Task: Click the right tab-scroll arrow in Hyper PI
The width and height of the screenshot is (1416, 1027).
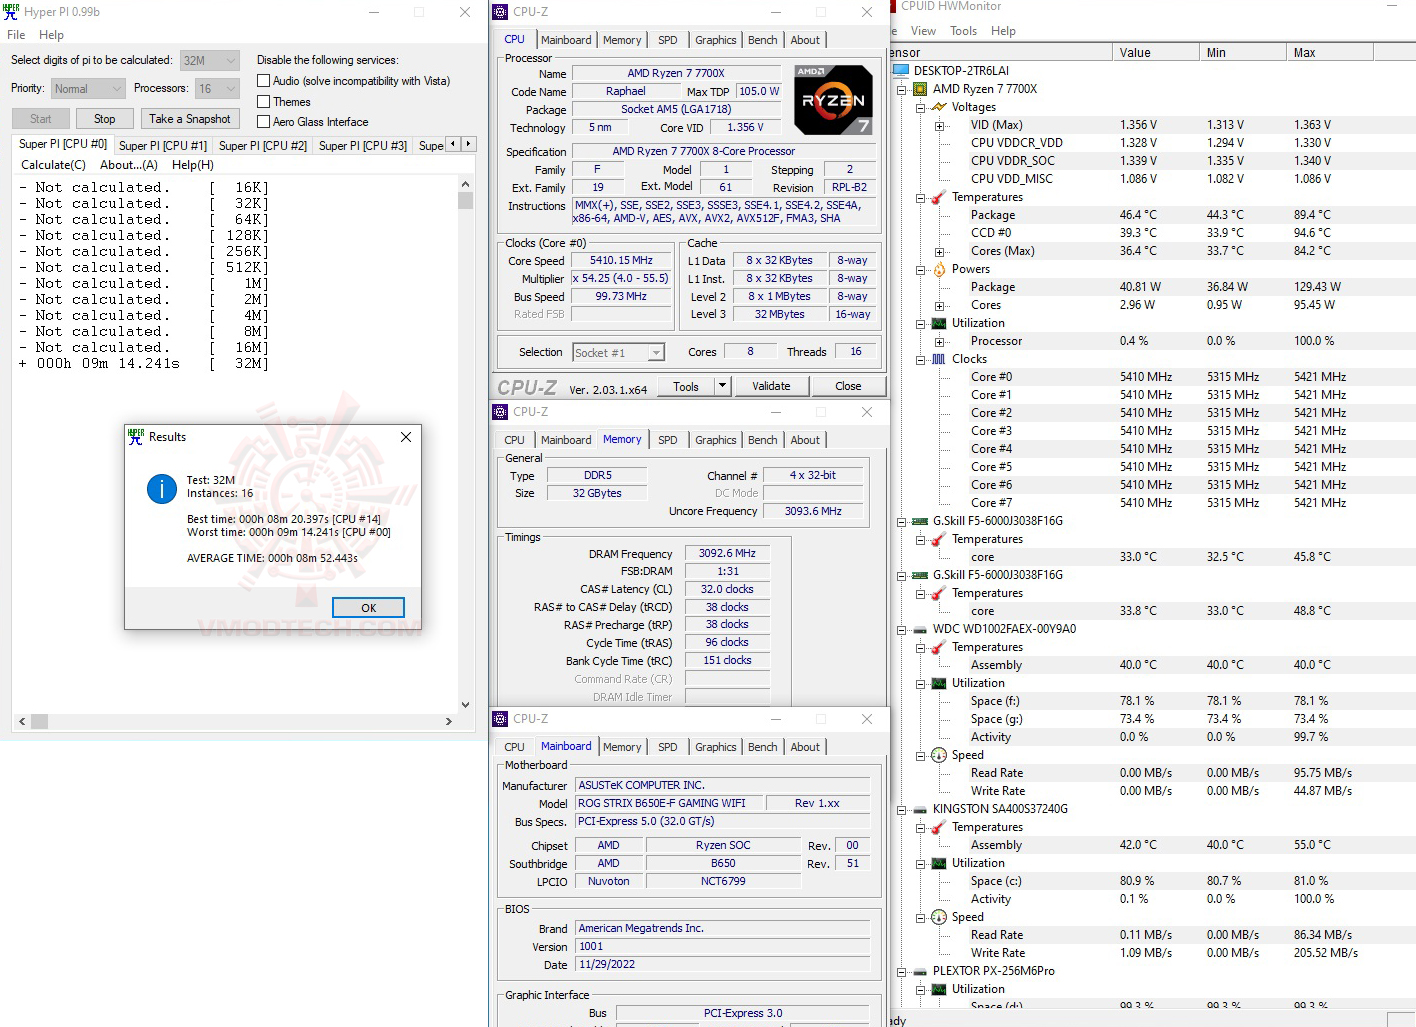Action: [468, 144]
